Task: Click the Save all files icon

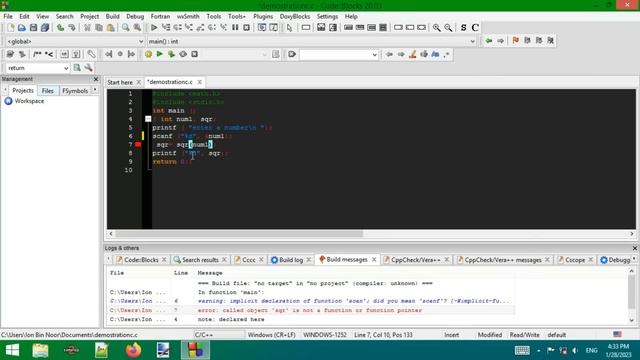Action: 45,28
